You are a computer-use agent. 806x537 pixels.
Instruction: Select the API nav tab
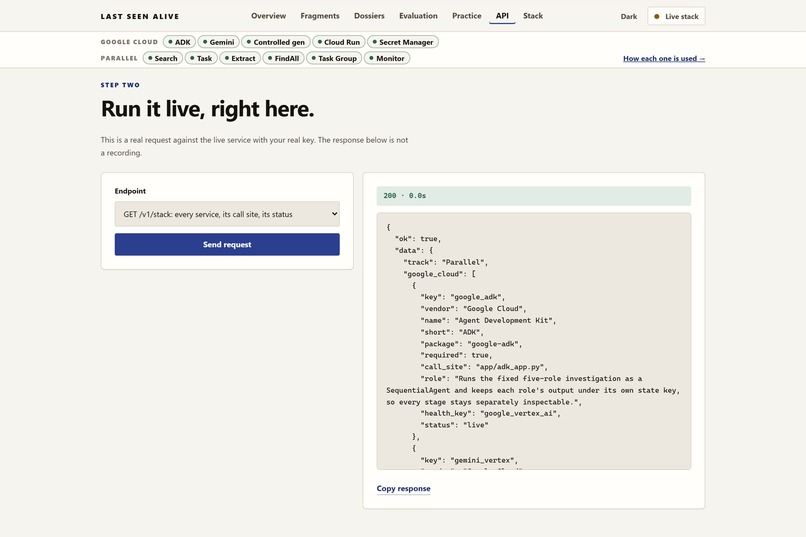502,16
